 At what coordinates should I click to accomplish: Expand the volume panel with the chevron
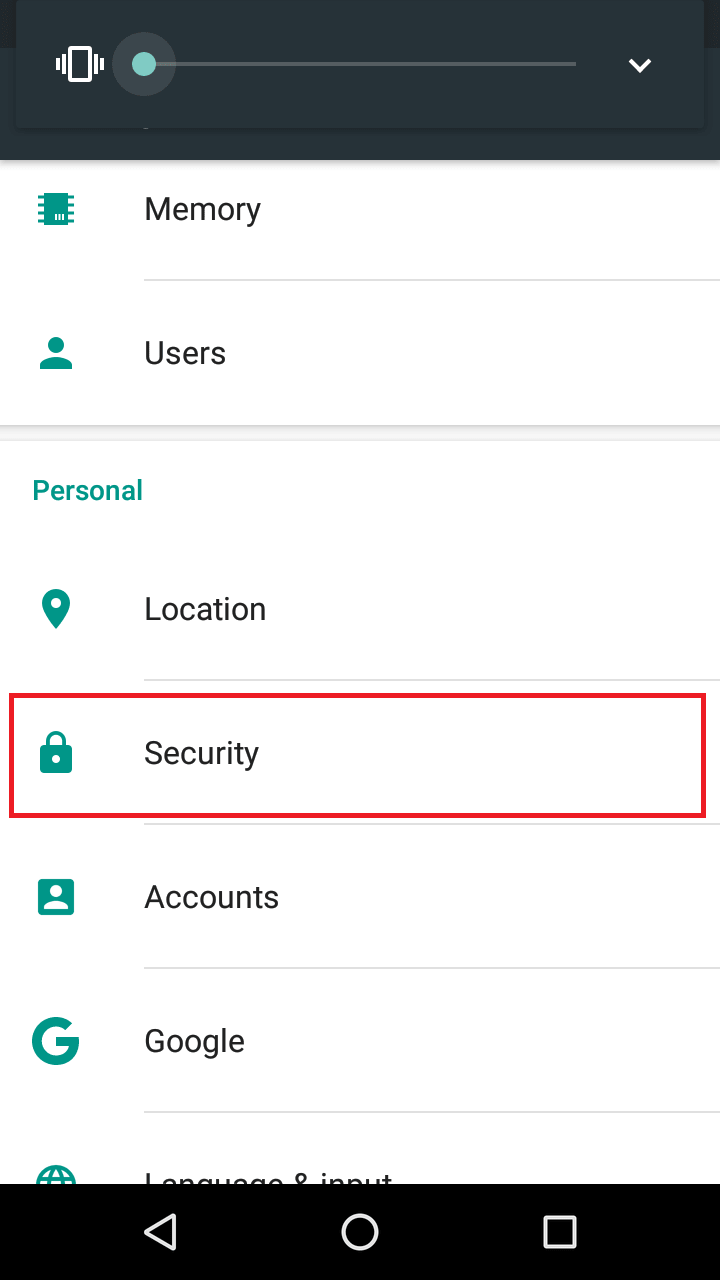(x=640, y=65)
